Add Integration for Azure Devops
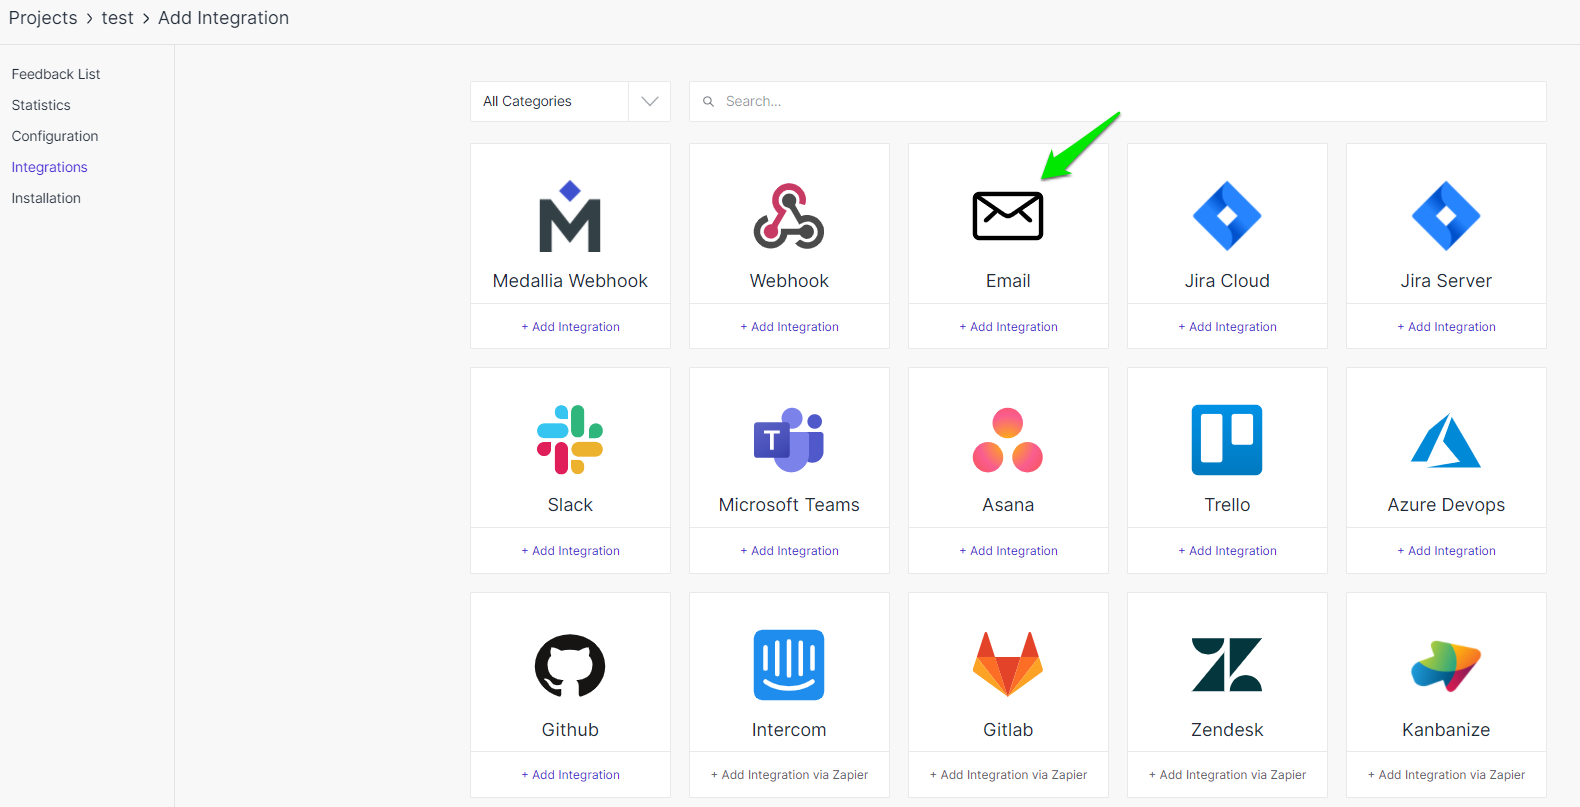This screenshot has width=1580, height=807. [1446, 551]
